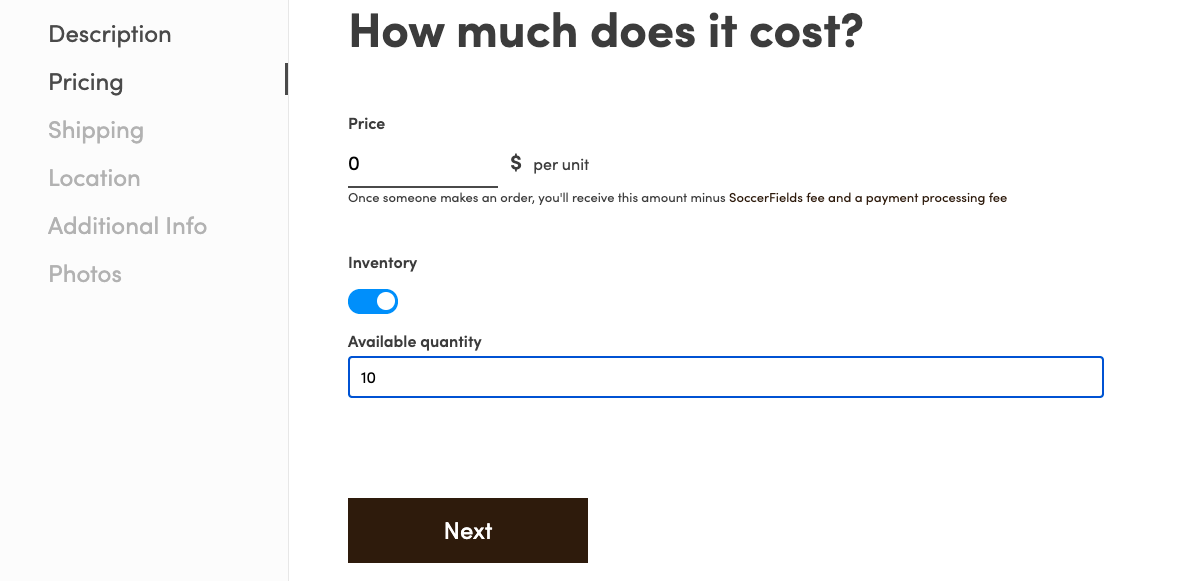Click the Available quantity field

pyautogui.click(x=725, y=377)
